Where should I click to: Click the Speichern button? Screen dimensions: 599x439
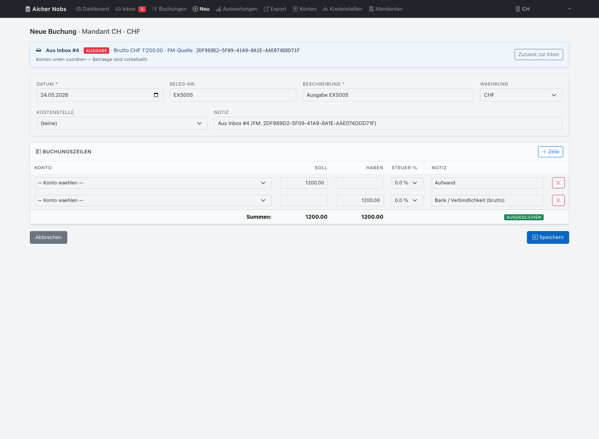click(548, 237)
